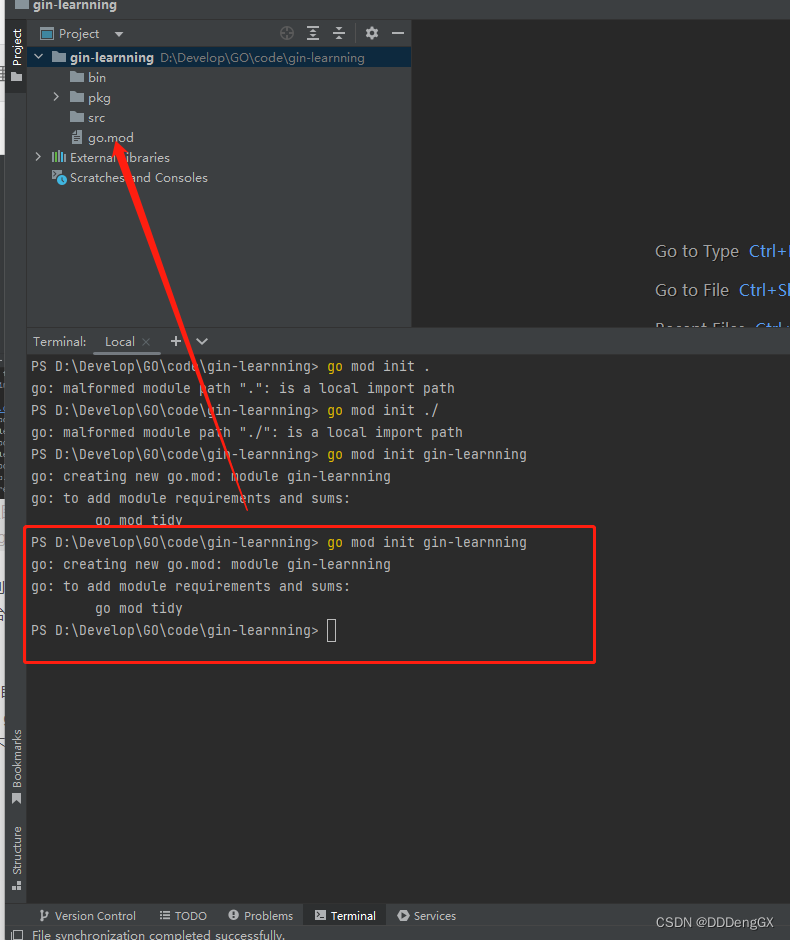This screenshot has height=940, width=790.
Task: Expand the pkg folder
Action: click(56, 97)
